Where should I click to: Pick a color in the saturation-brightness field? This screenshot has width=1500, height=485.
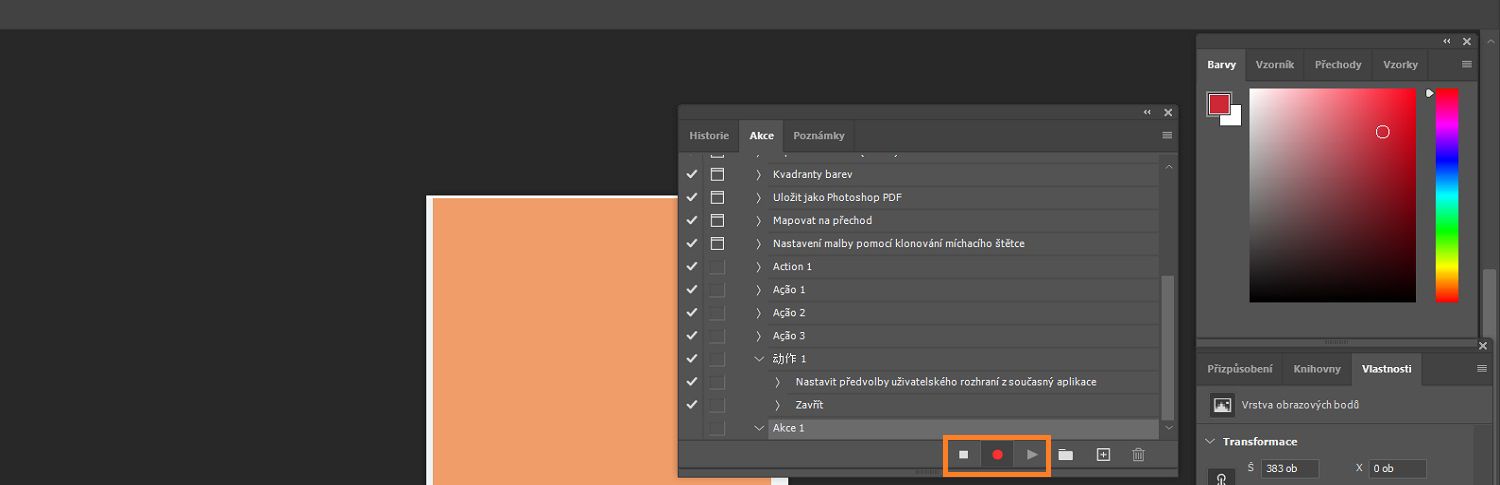tap(1332, 195)
